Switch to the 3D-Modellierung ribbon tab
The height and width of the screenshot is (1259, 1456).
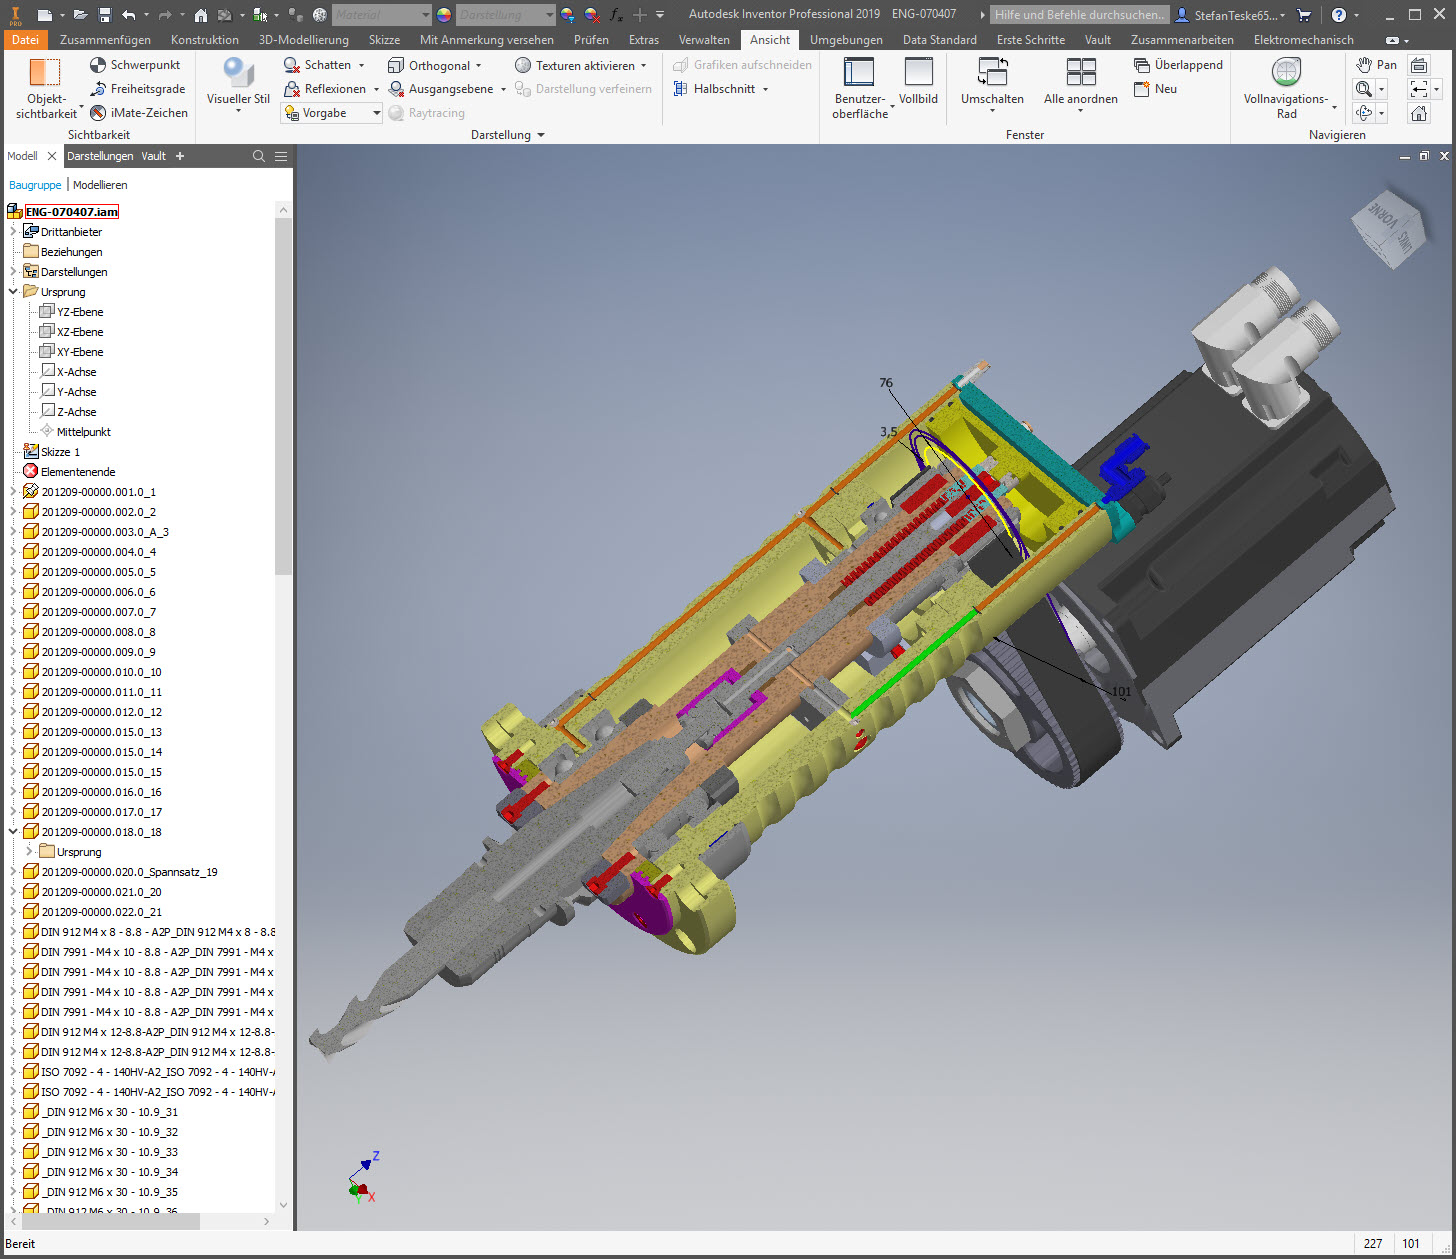point(304,40)
